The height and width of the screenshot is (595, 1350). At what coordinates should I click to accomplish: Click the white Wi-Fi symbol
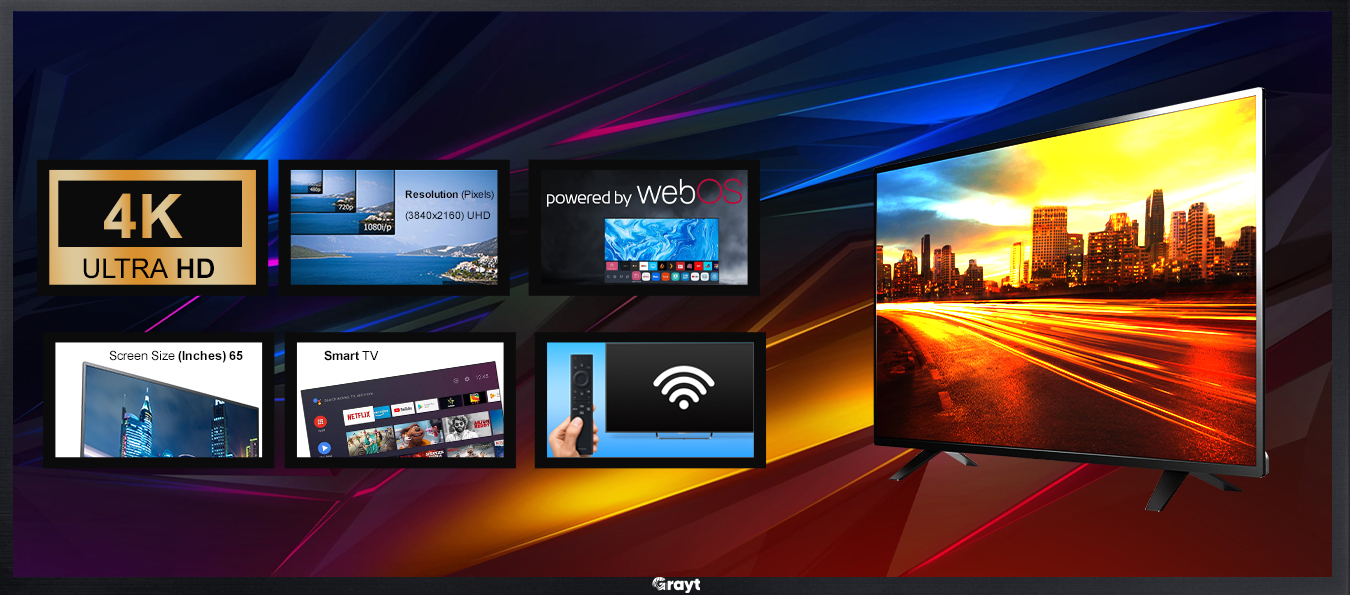pos(683,387)
